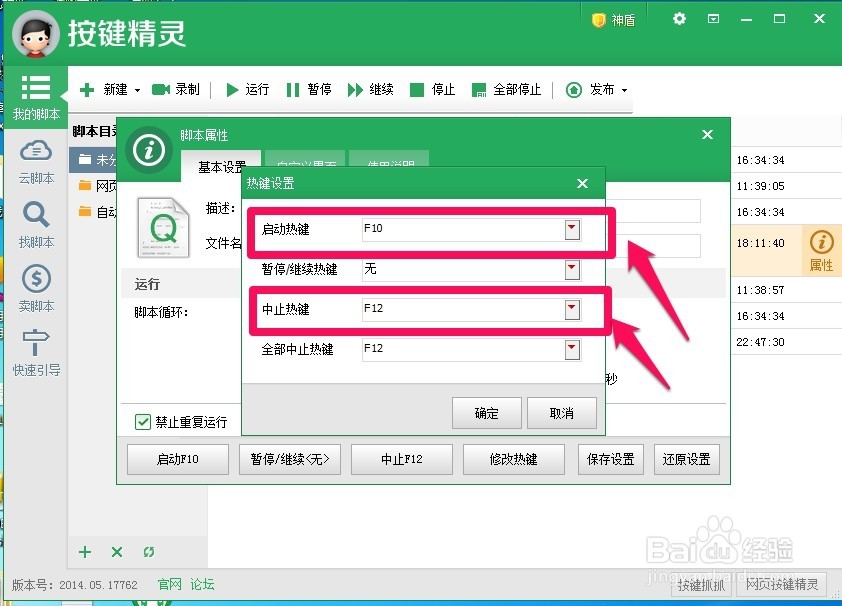The image size is (842, 606).
Task: Click 暂停 to pause the script
Action: tap(309, 89)
